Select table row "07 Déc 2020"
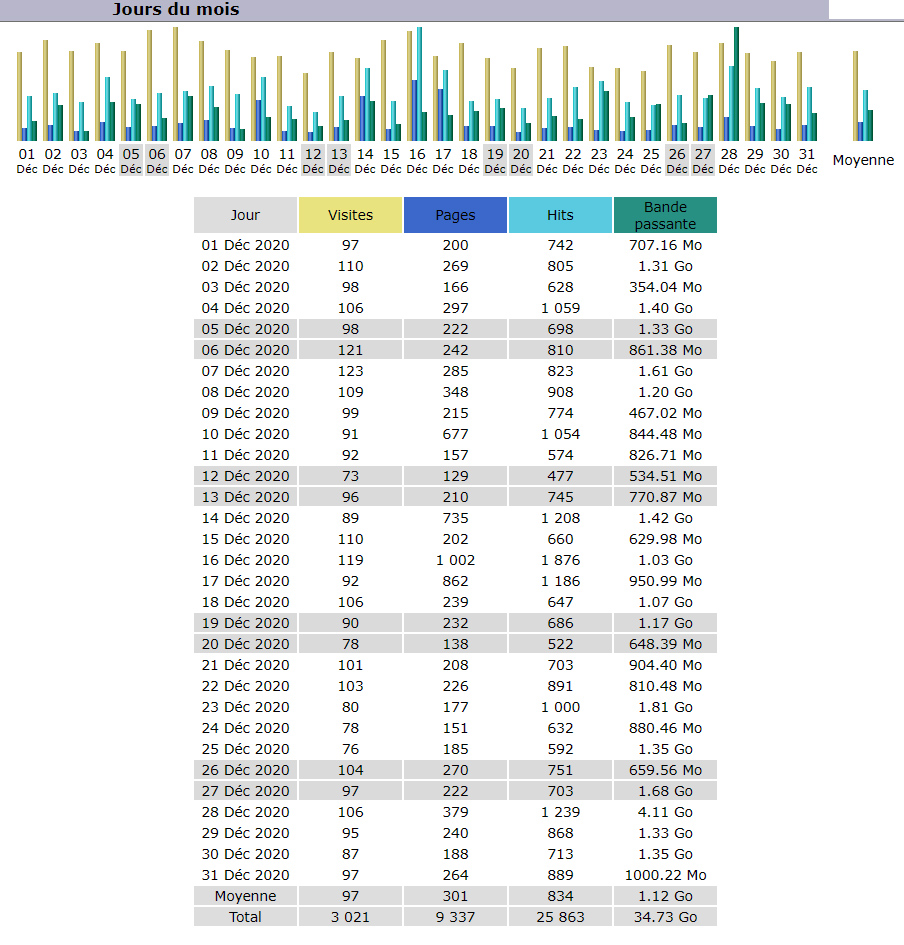904x945 pixels. coord(456,371)
